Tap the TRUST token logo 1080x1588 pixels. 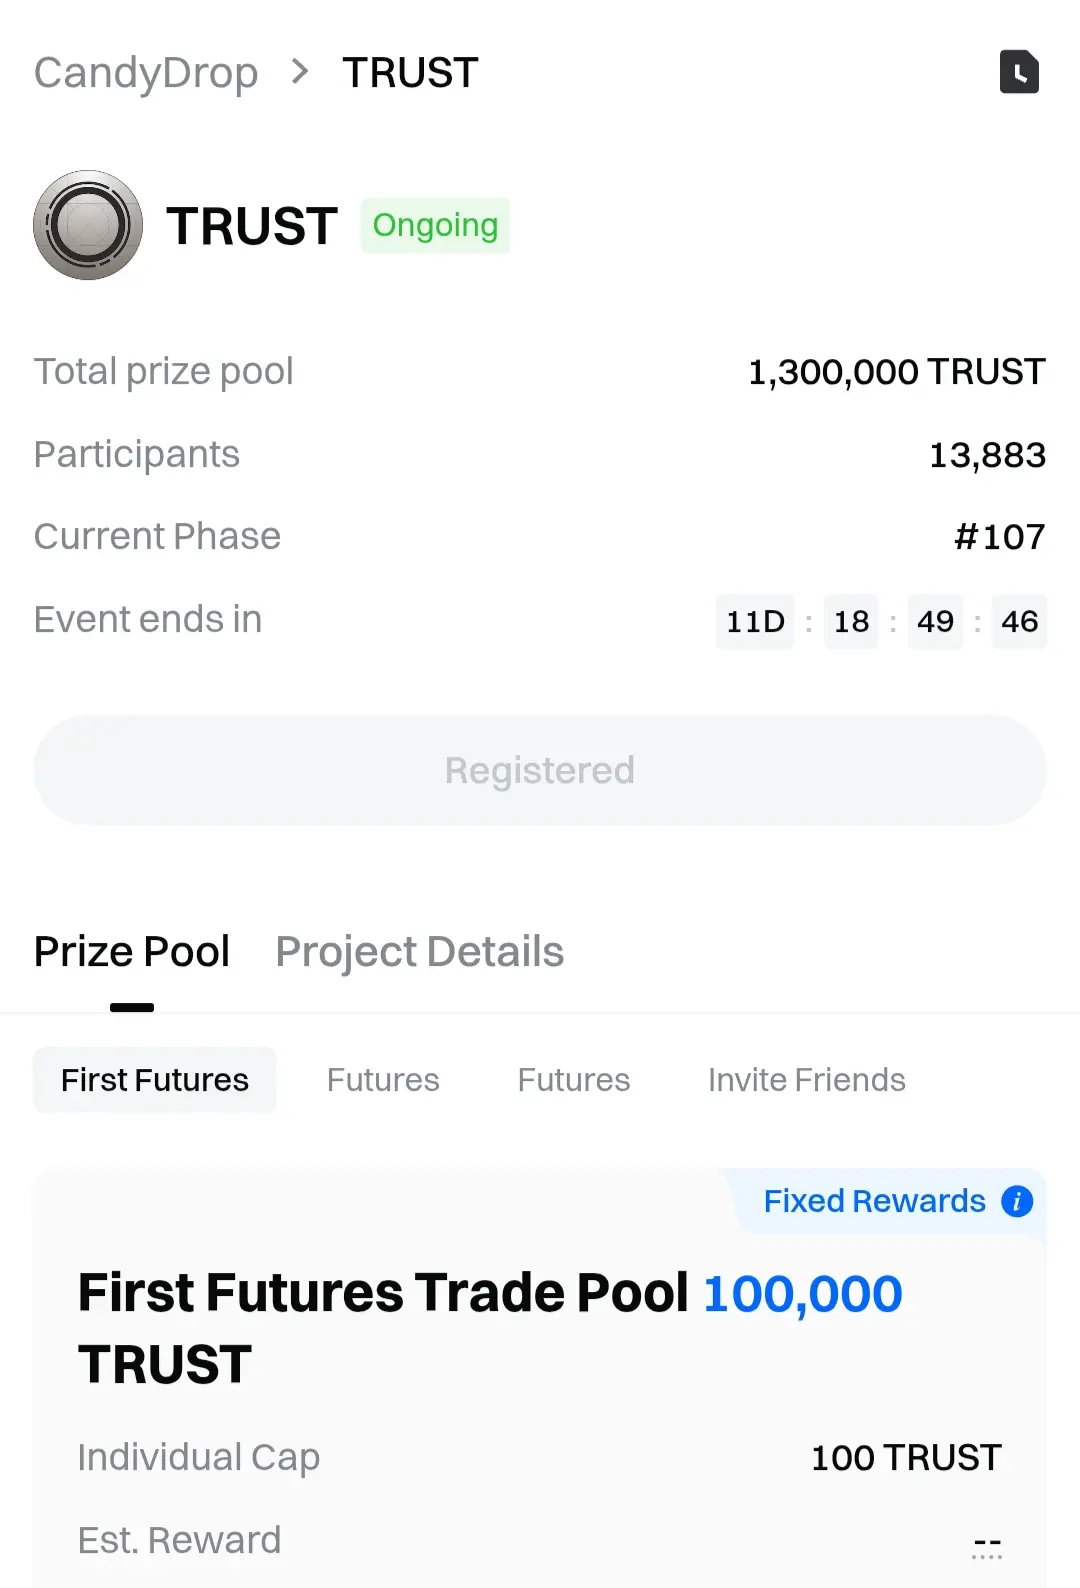88,225
